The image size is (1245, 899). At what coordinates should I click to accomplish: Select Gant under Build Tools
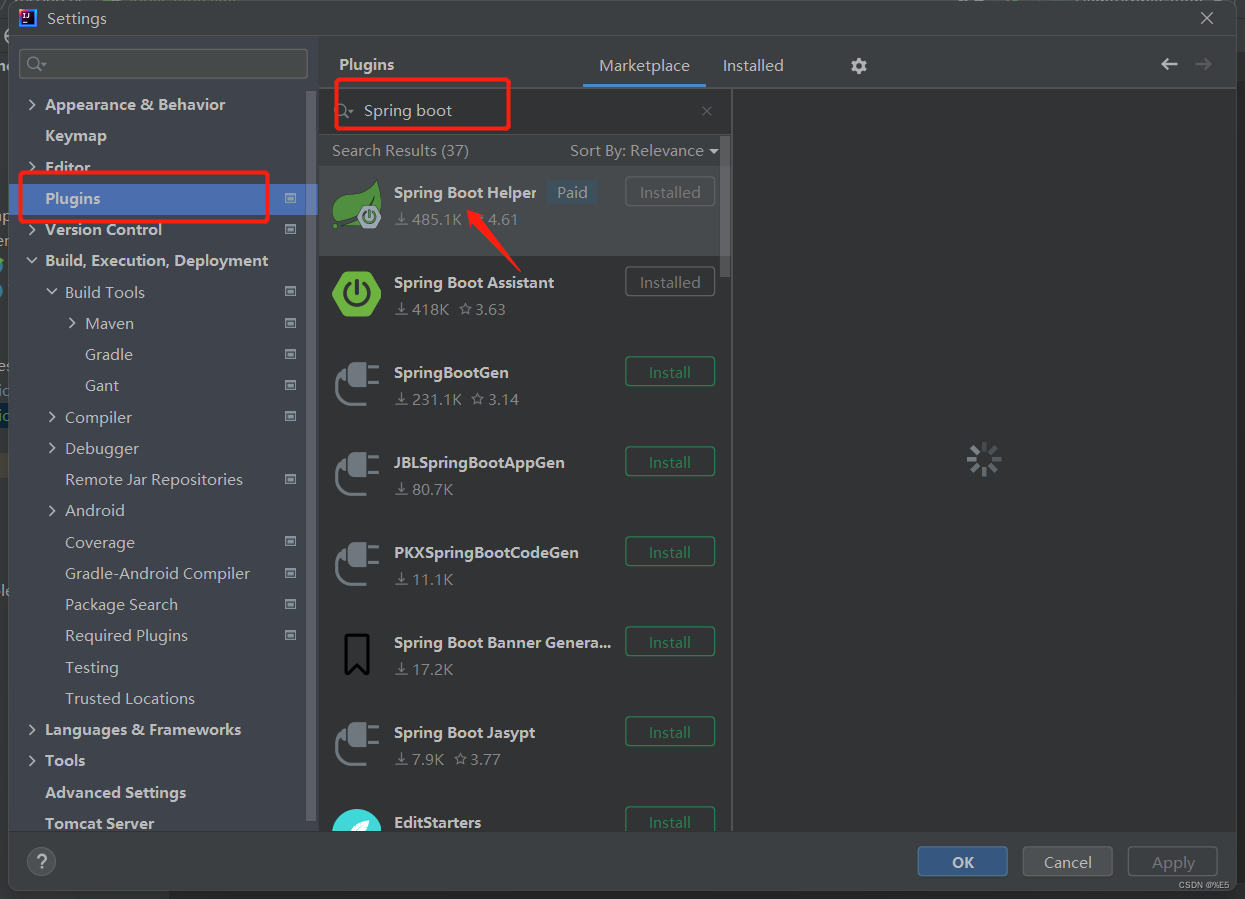pyautogui.click(x=101, y=386)
